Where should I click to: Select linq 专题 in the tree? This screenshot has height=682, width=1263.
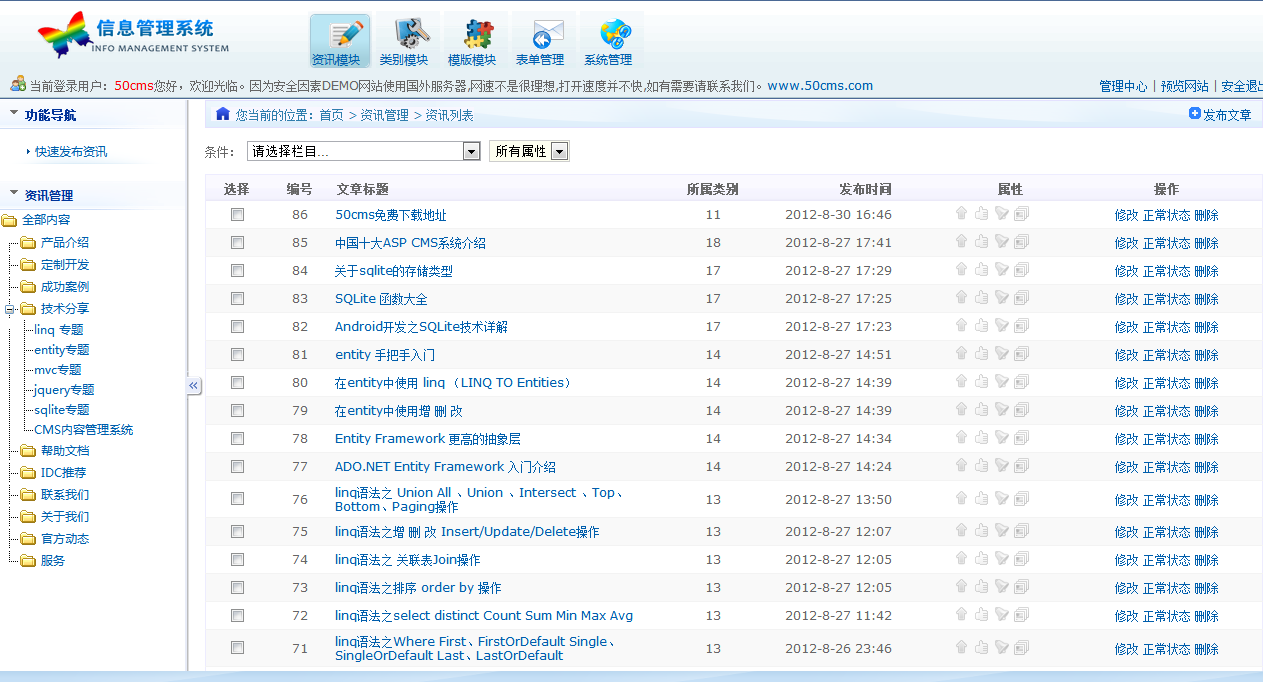pos(59,330)
